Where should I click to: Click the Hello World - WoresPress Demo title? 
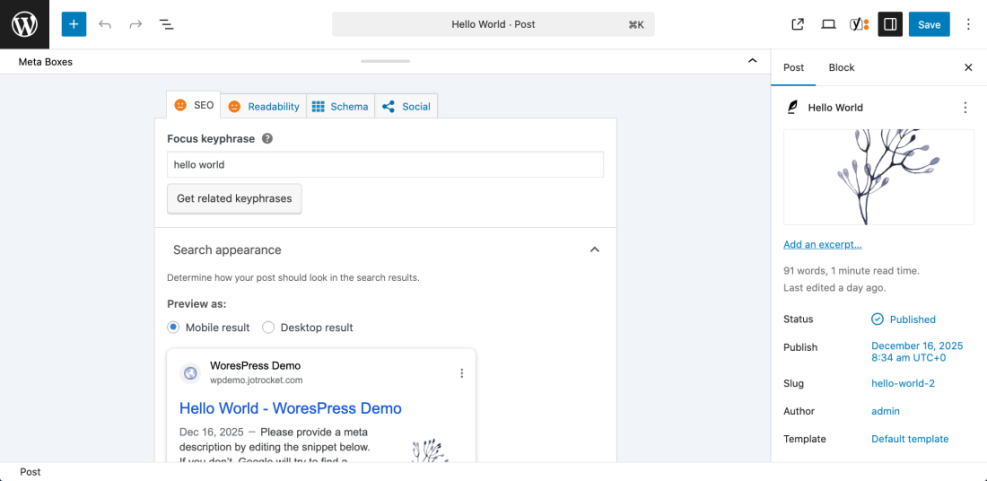pos(290,408)
